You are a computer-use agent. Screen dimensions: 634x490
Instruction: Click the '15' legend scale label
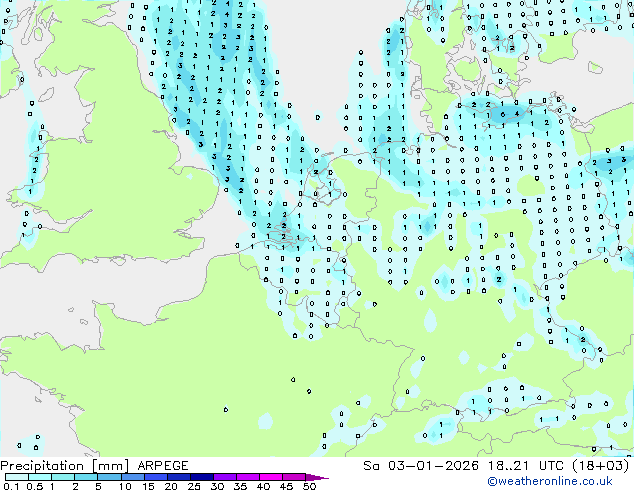click(148, 486)
